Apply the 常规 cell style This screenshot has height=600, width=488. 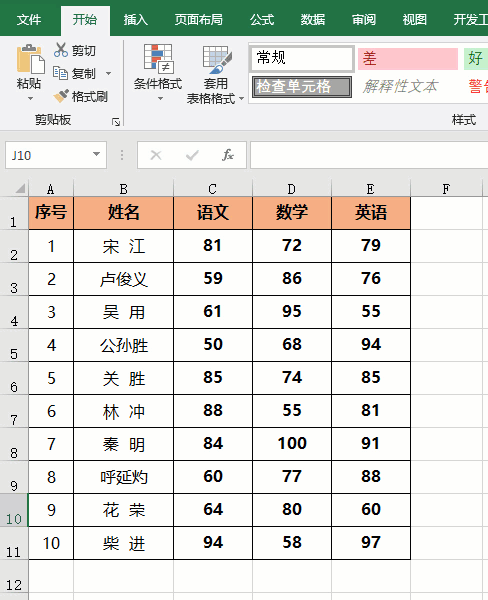[x=302, y=59]
